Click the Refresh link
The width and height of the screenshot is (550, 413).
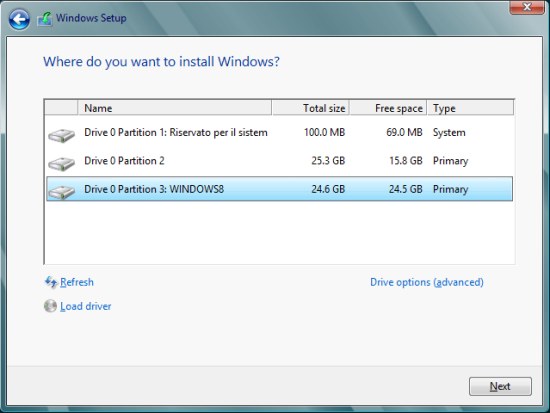[77, 282]
